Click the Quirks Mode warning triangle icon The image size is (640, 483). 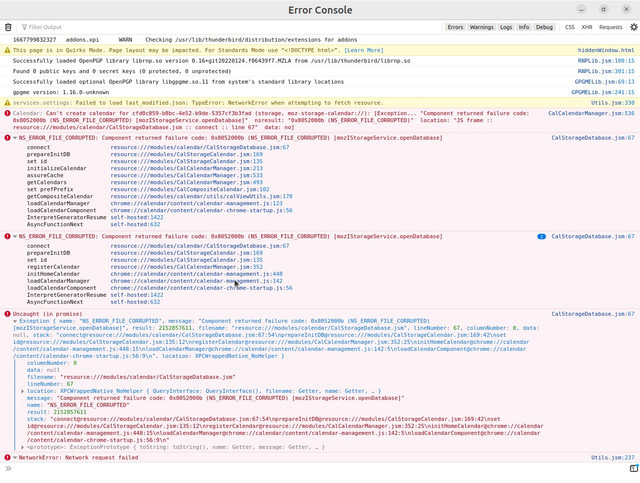(x=7, y=50)
